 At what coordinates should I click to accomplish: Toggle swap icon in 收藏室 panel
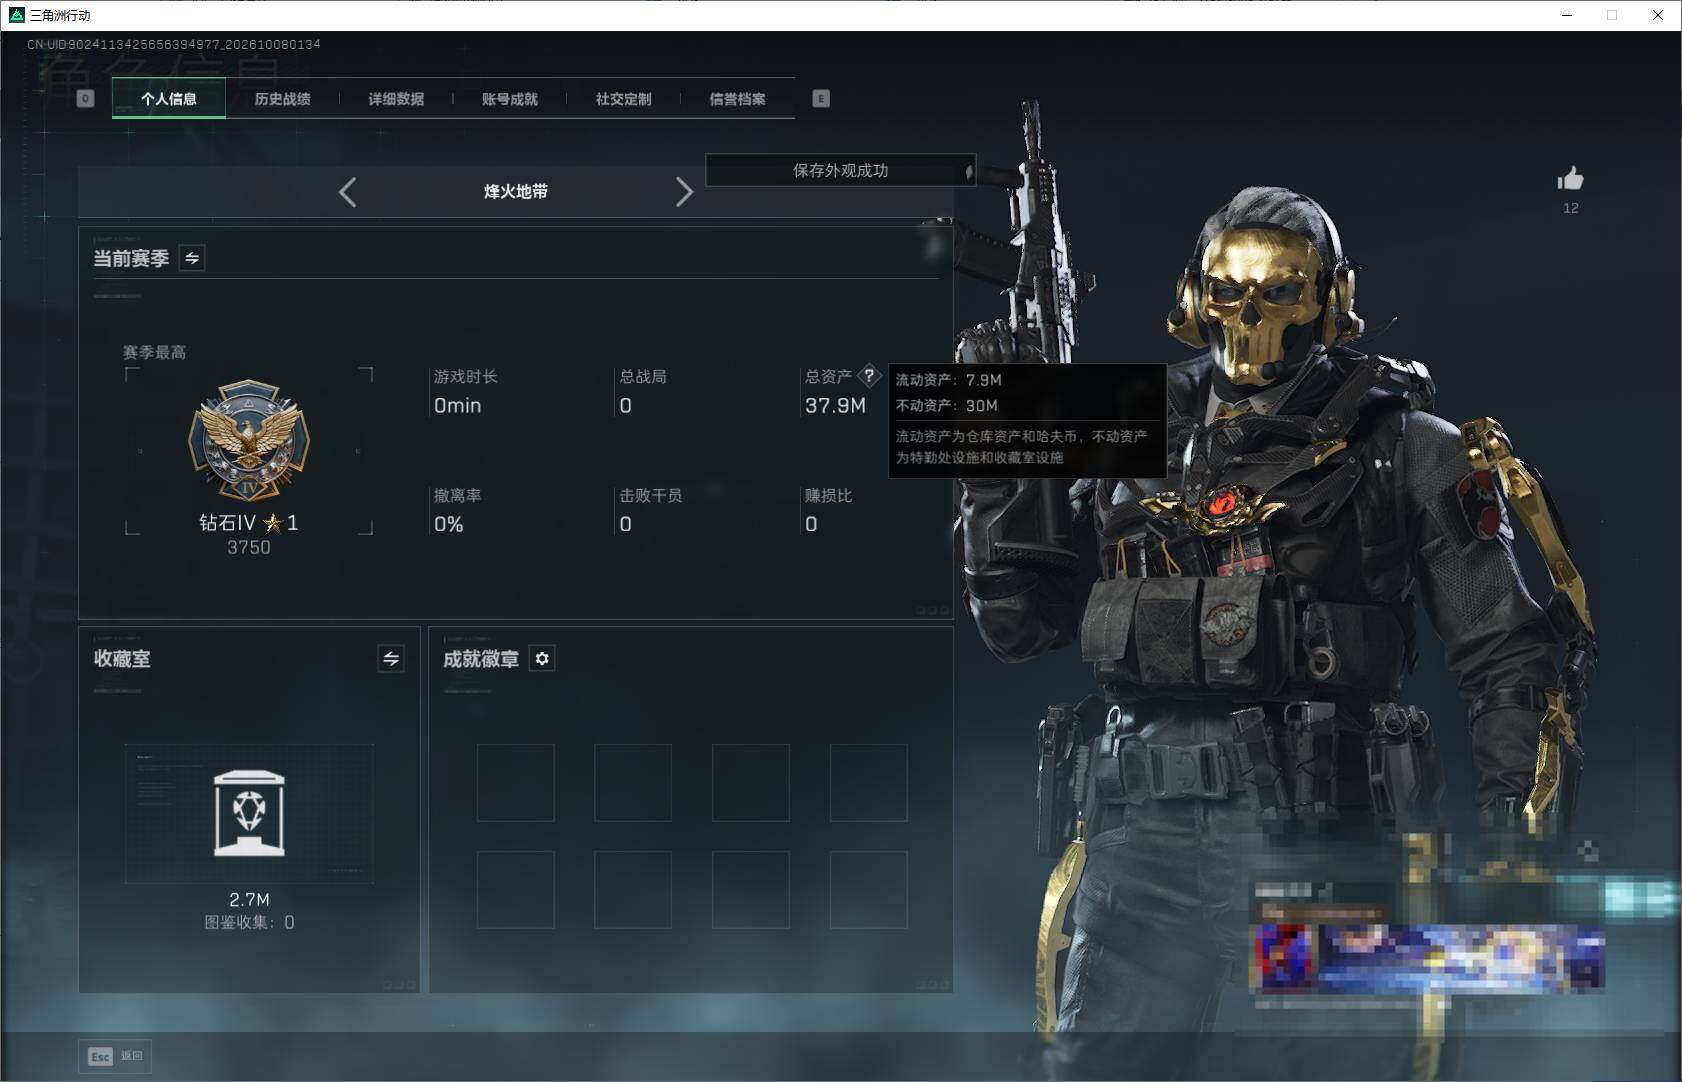[x=391, y=658]
